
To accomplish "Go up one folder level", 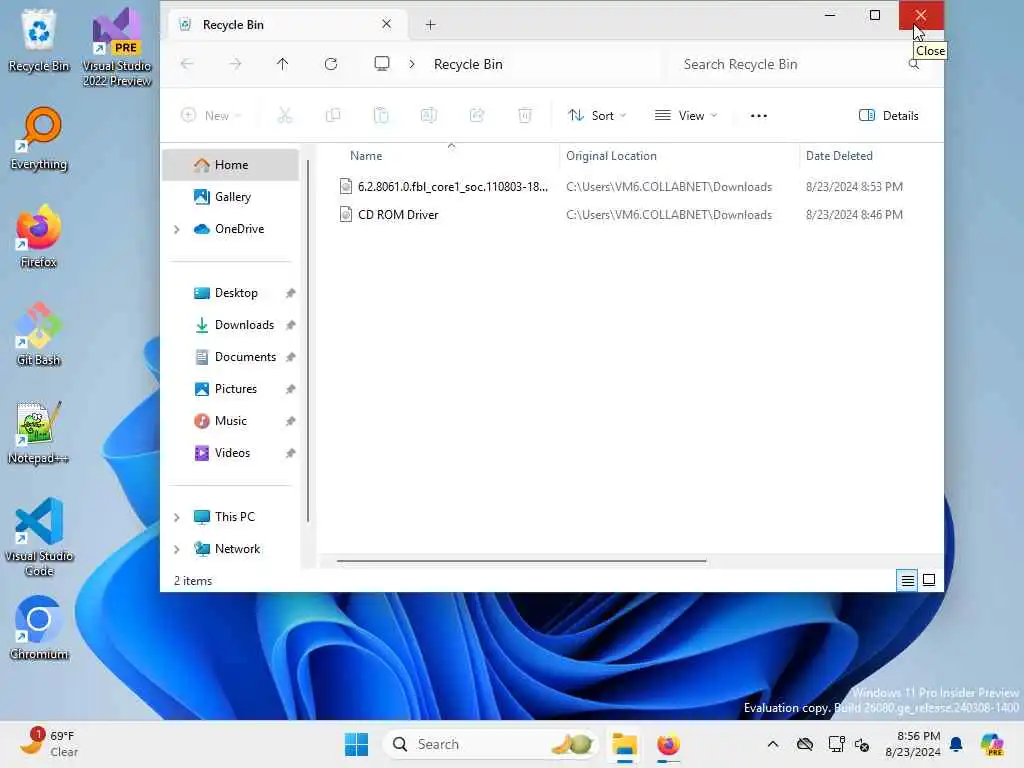I will pos(282,64).
